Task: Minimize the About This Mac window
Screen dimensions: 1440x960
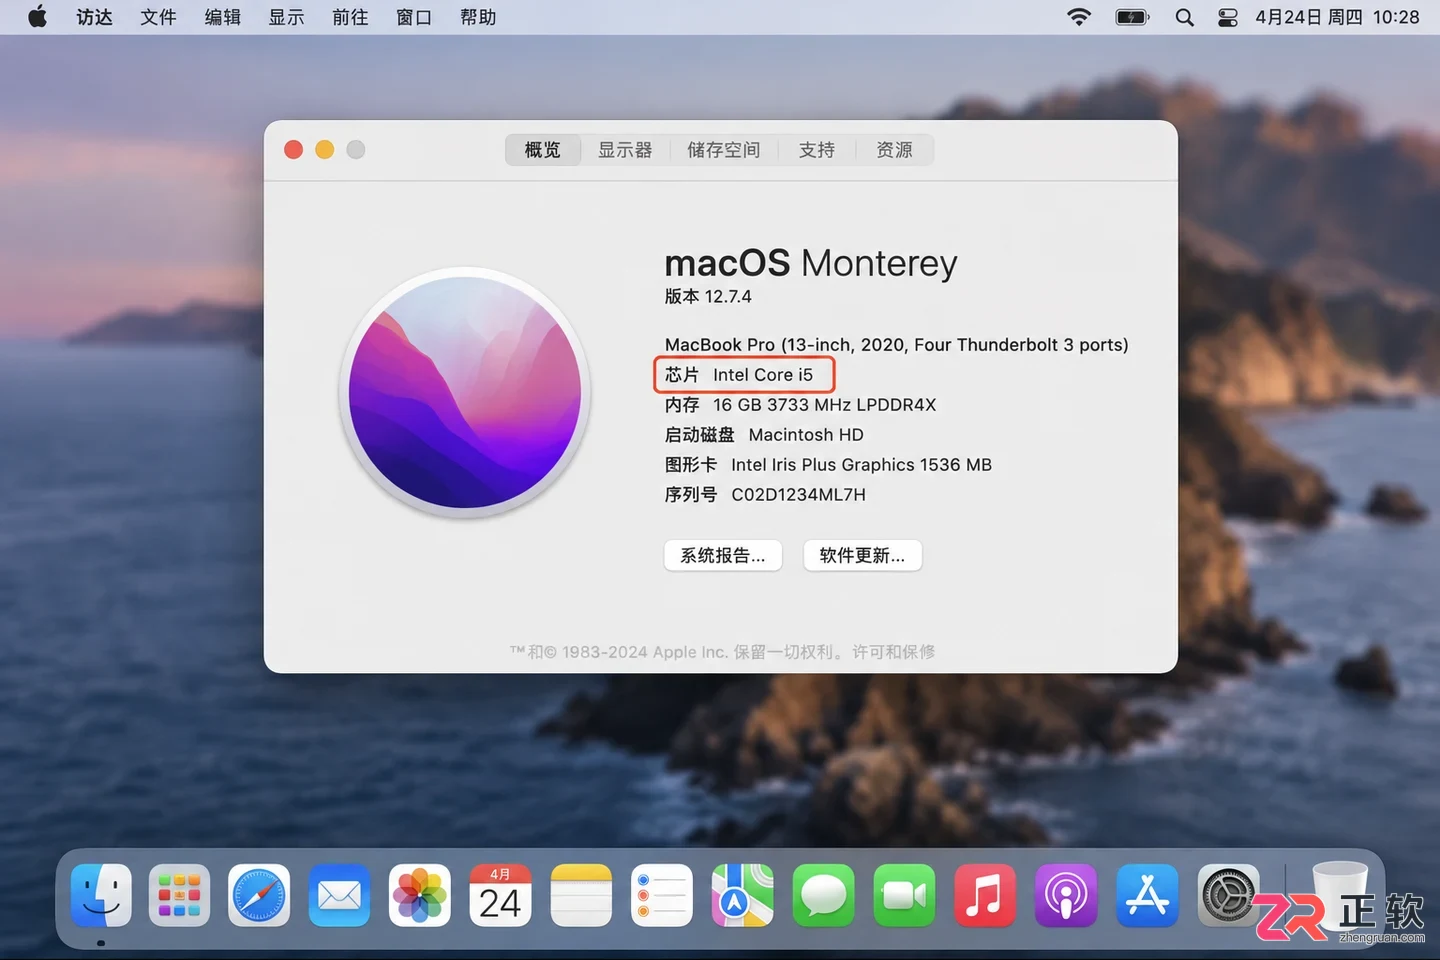Action: [325, 150]
